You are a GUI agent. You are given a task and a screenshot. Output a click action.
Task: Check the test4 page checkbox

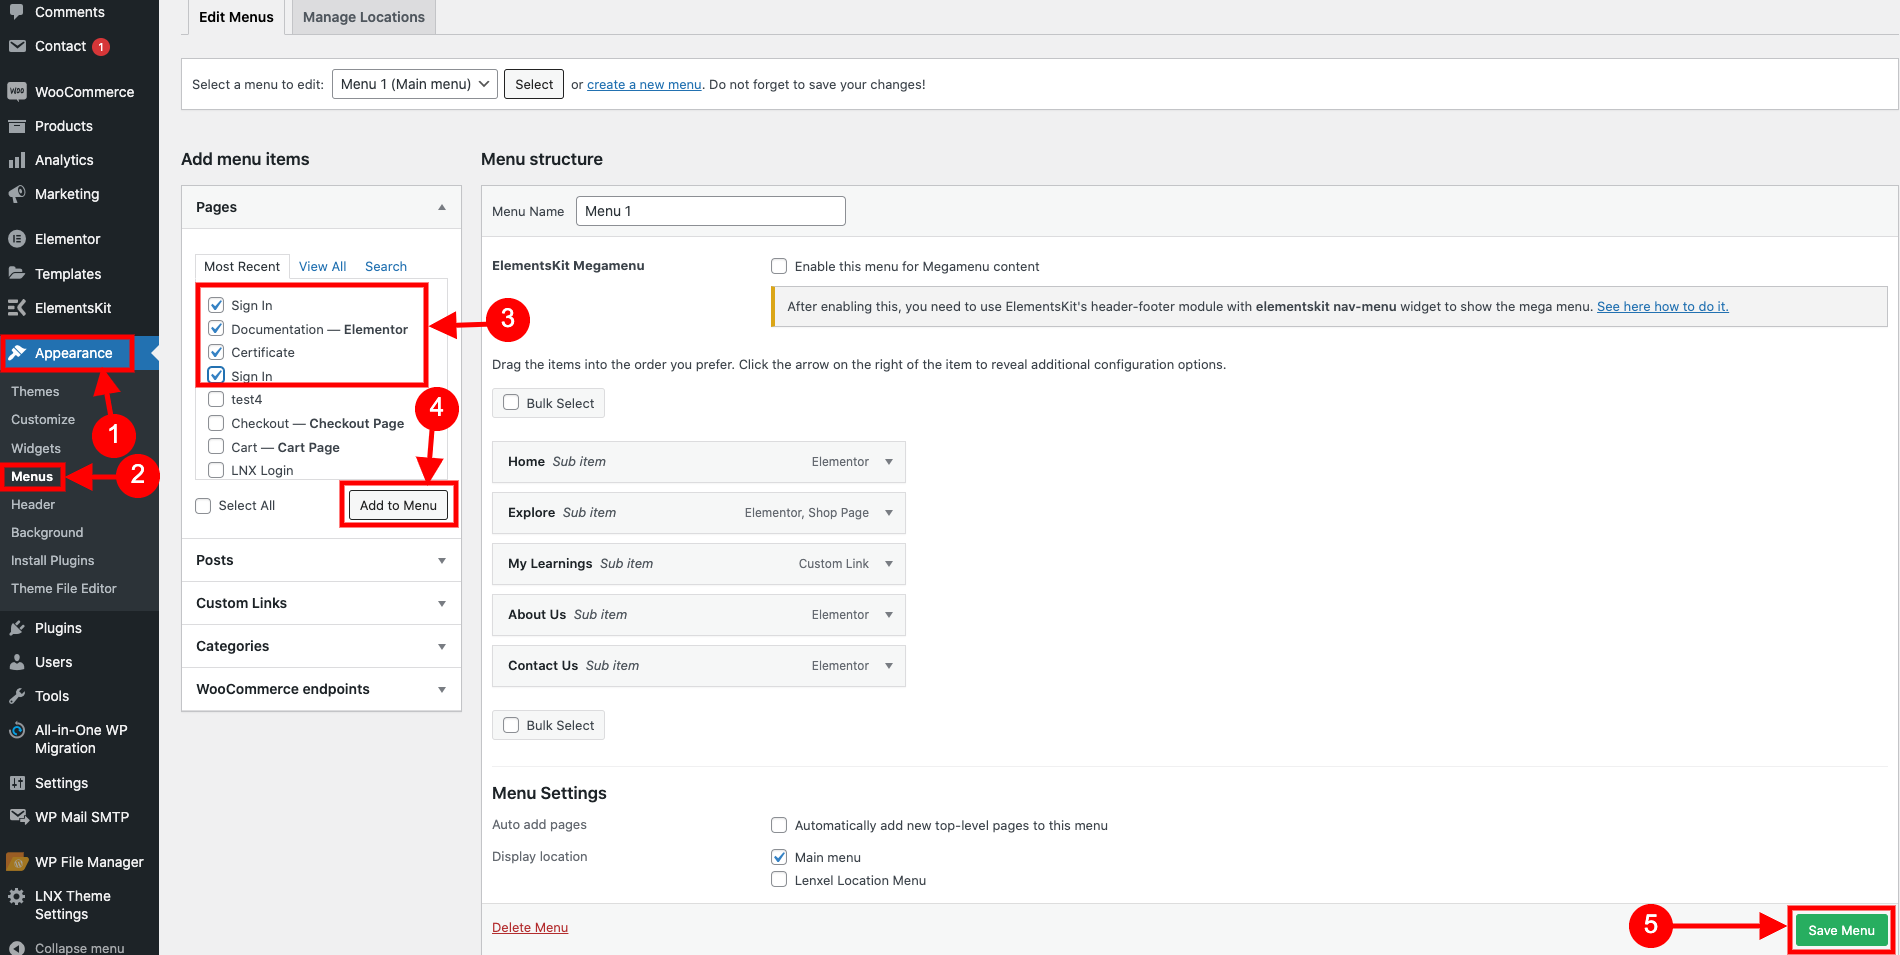coord(216,399)
